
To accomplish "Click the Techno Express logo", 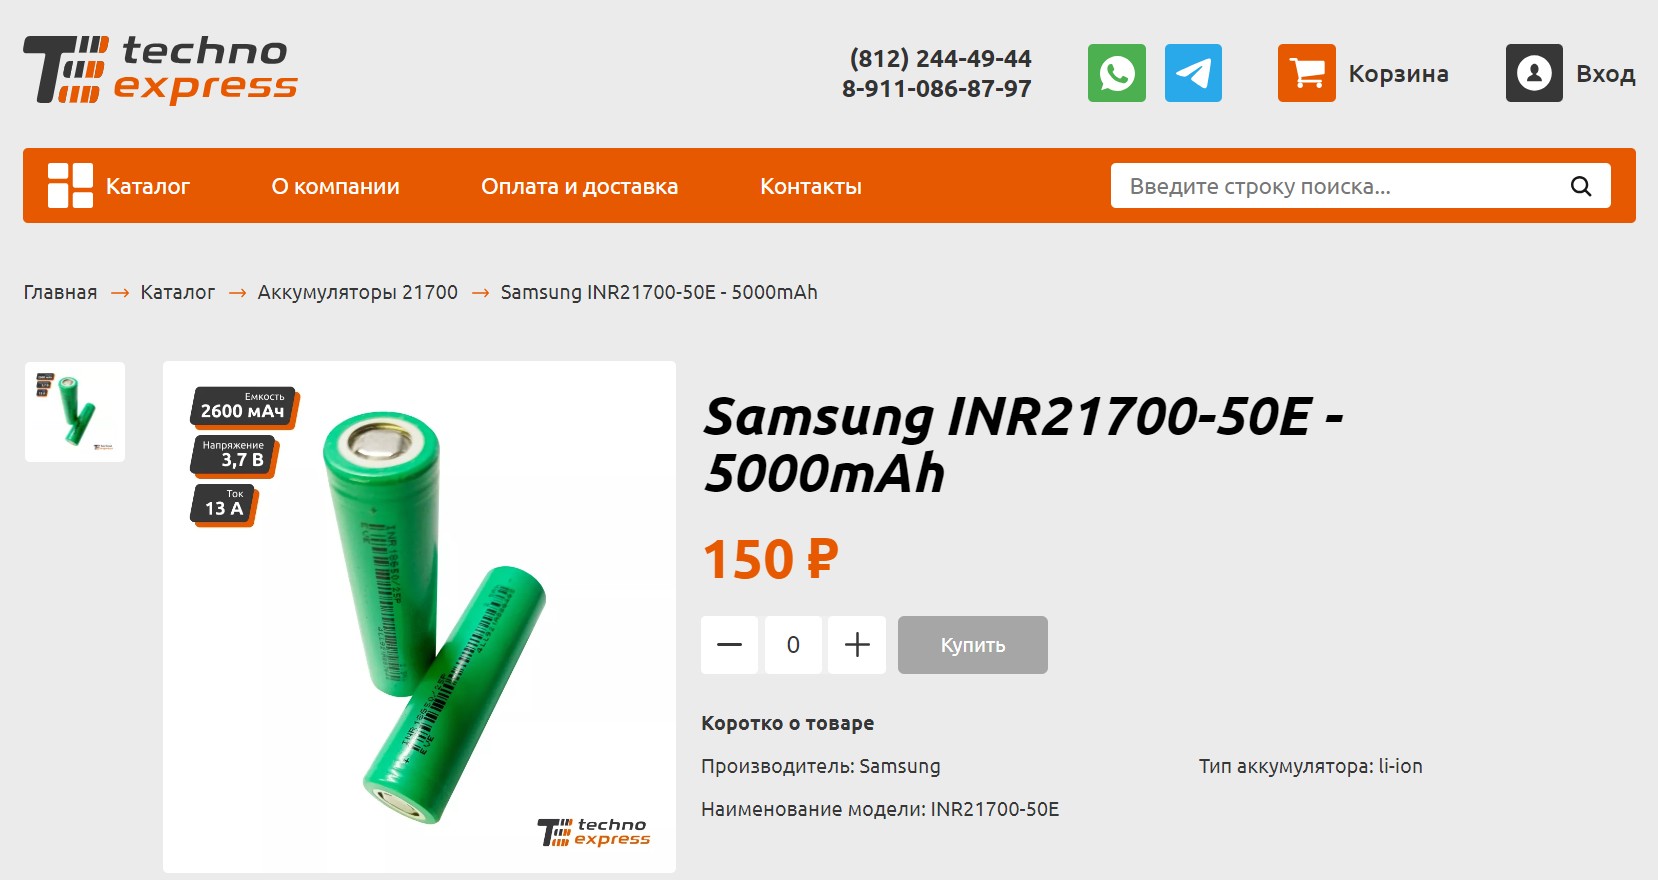I will (x=161, y=70).
